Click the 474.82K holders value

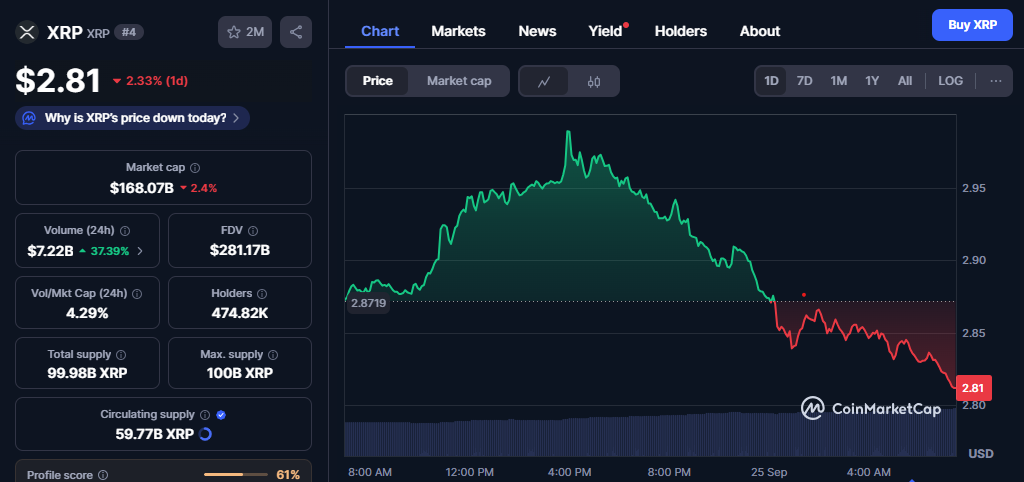tap(240, 313)
